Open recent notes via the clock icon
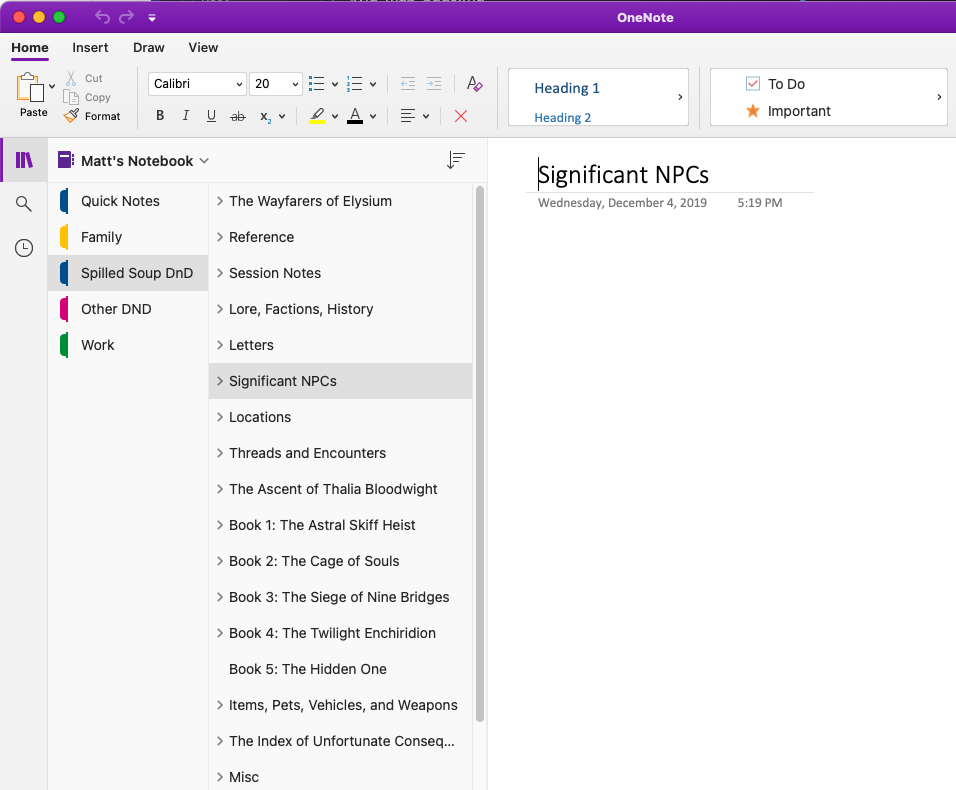Viewport: 956px width, 790px height. coord(23,247)
